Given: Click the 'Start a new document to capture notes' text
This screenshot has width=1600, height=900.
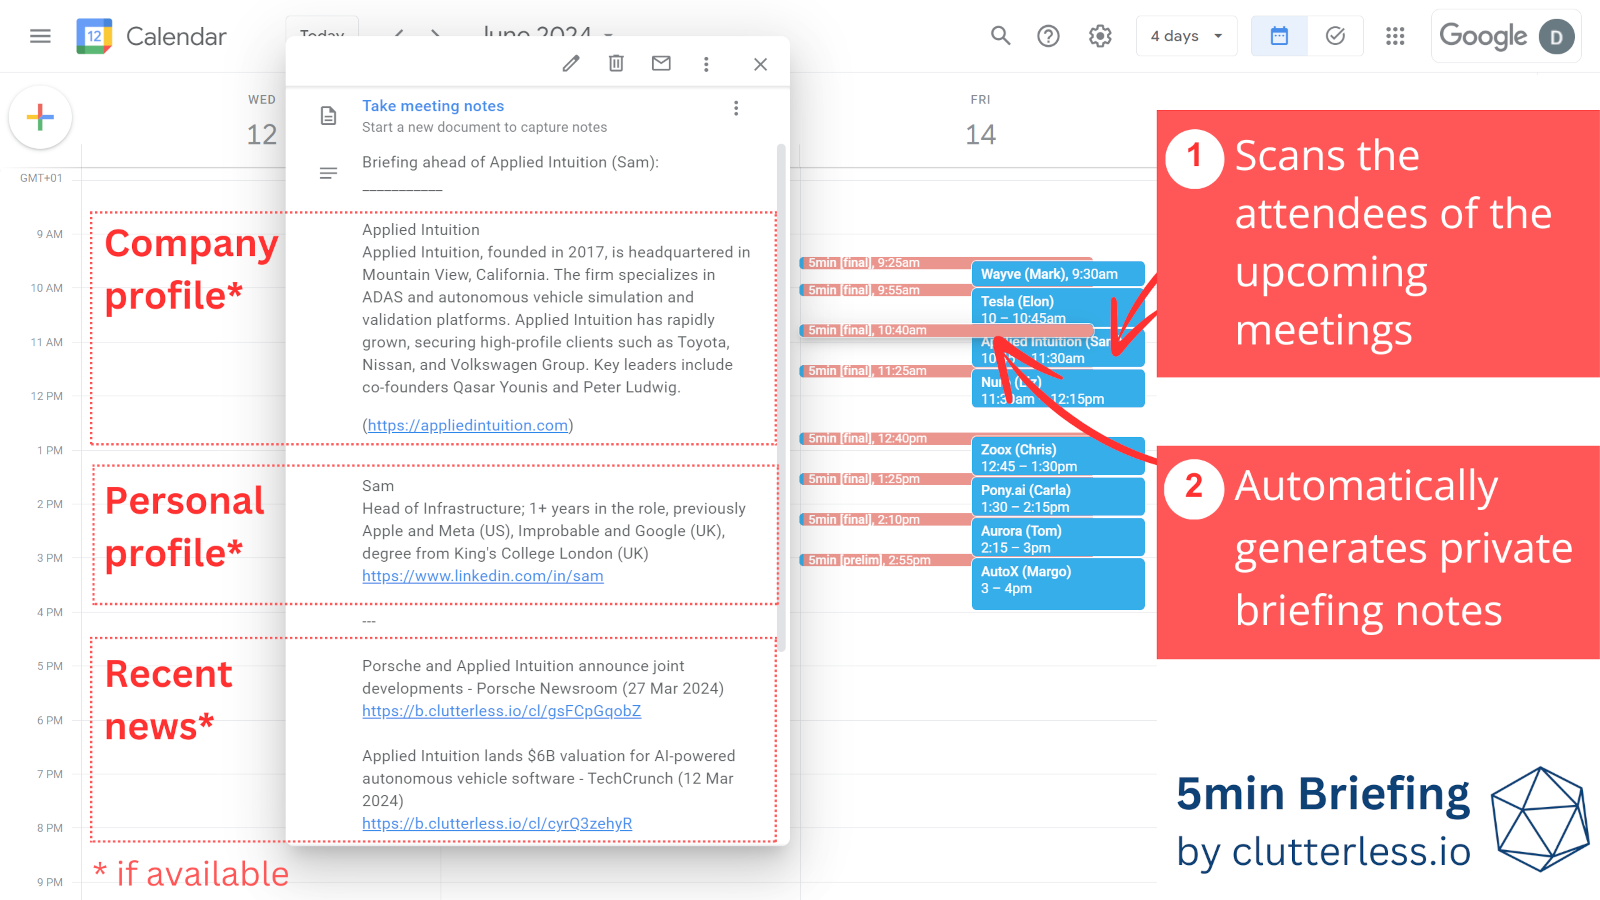Looking at the screenshot, I should [x=485, y=127].
